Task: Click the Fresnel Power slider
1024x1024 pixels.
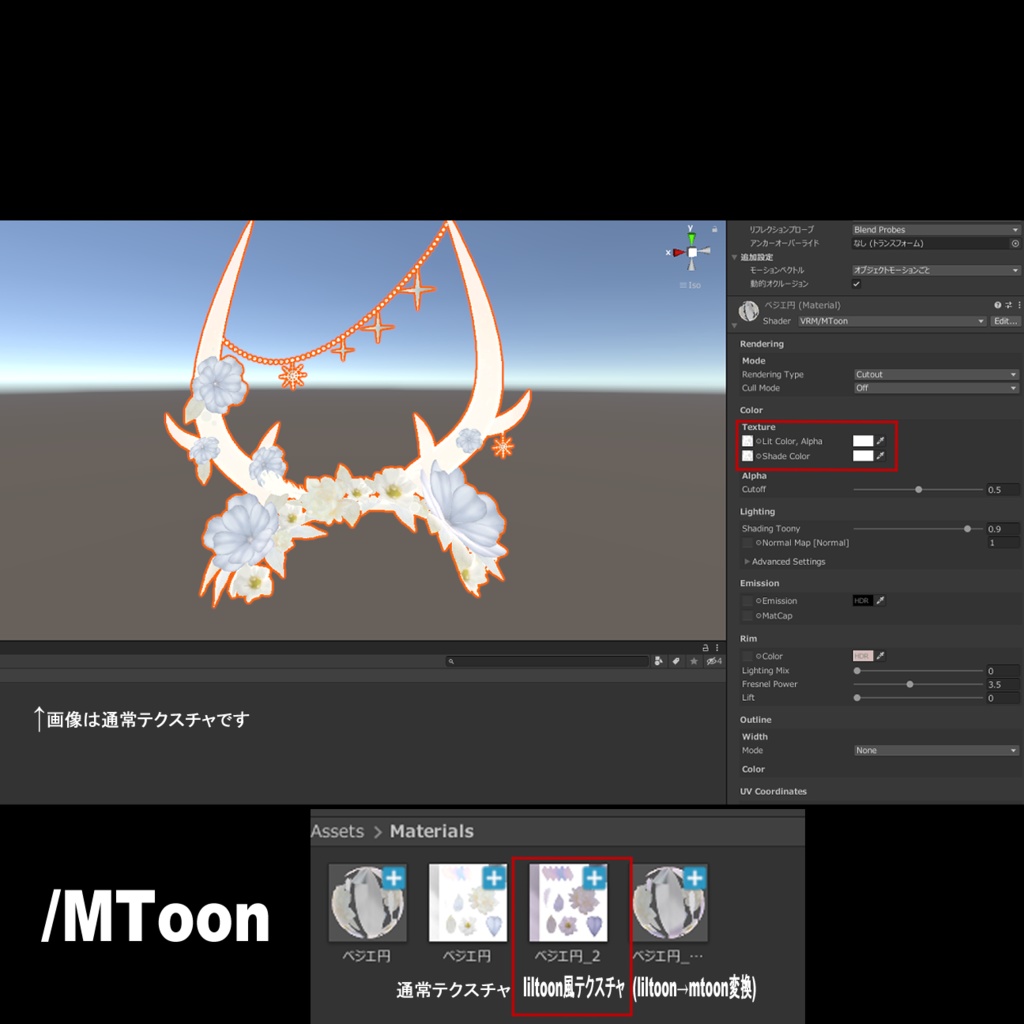Action: (x=918, y=684)
